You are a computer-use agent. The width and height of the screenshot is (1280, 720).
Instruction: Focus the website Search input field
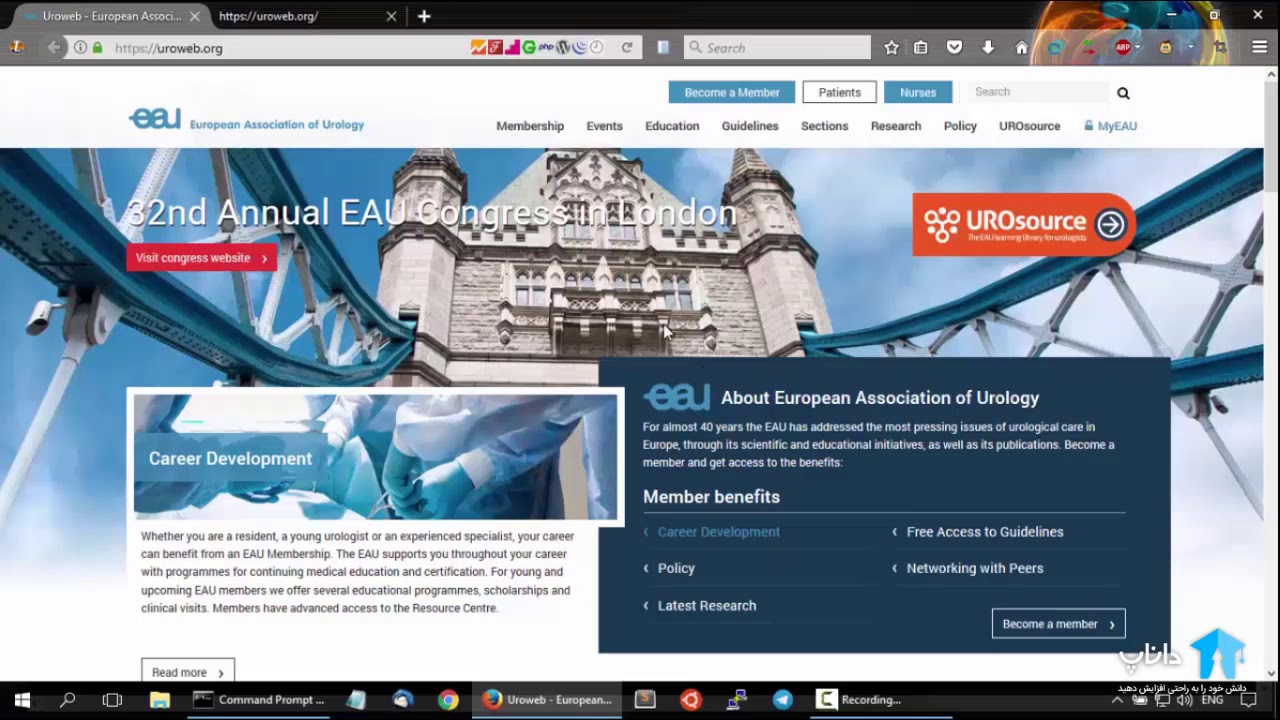pyautogui.click(x=1036, y=92)
